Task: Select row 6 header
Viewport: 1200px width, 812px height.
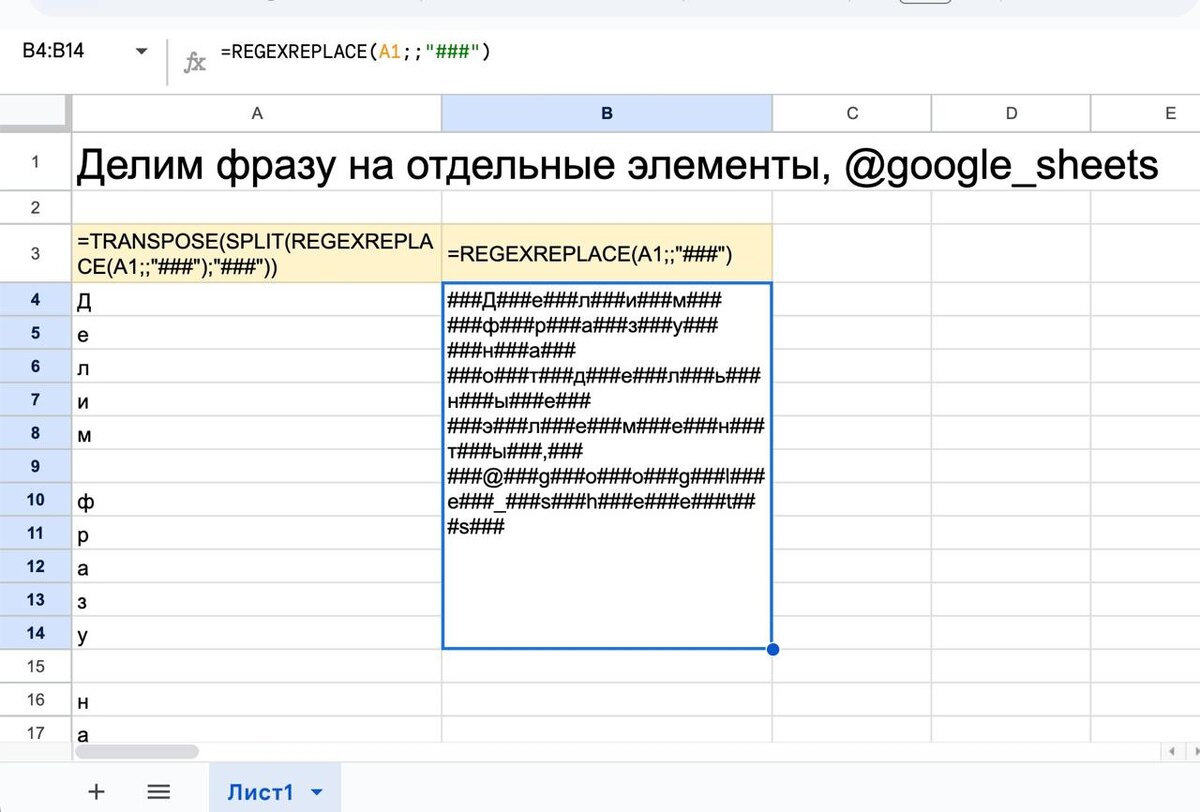Action: (x=35, y=366)
